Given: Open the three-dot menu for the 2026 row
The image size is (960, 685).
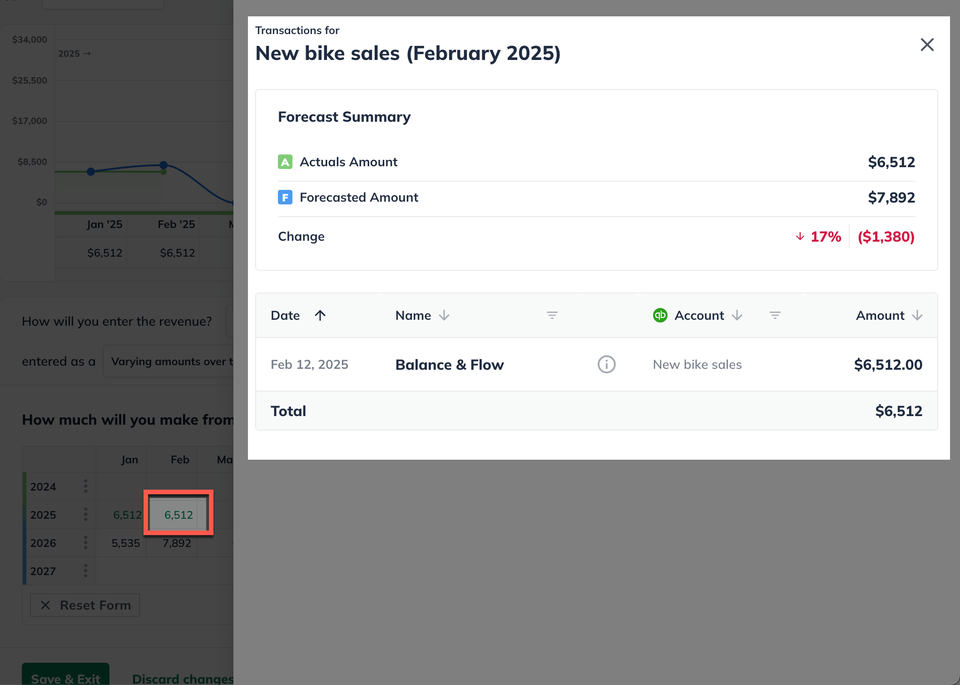Looking at the screenshot, I should [86, 543].
